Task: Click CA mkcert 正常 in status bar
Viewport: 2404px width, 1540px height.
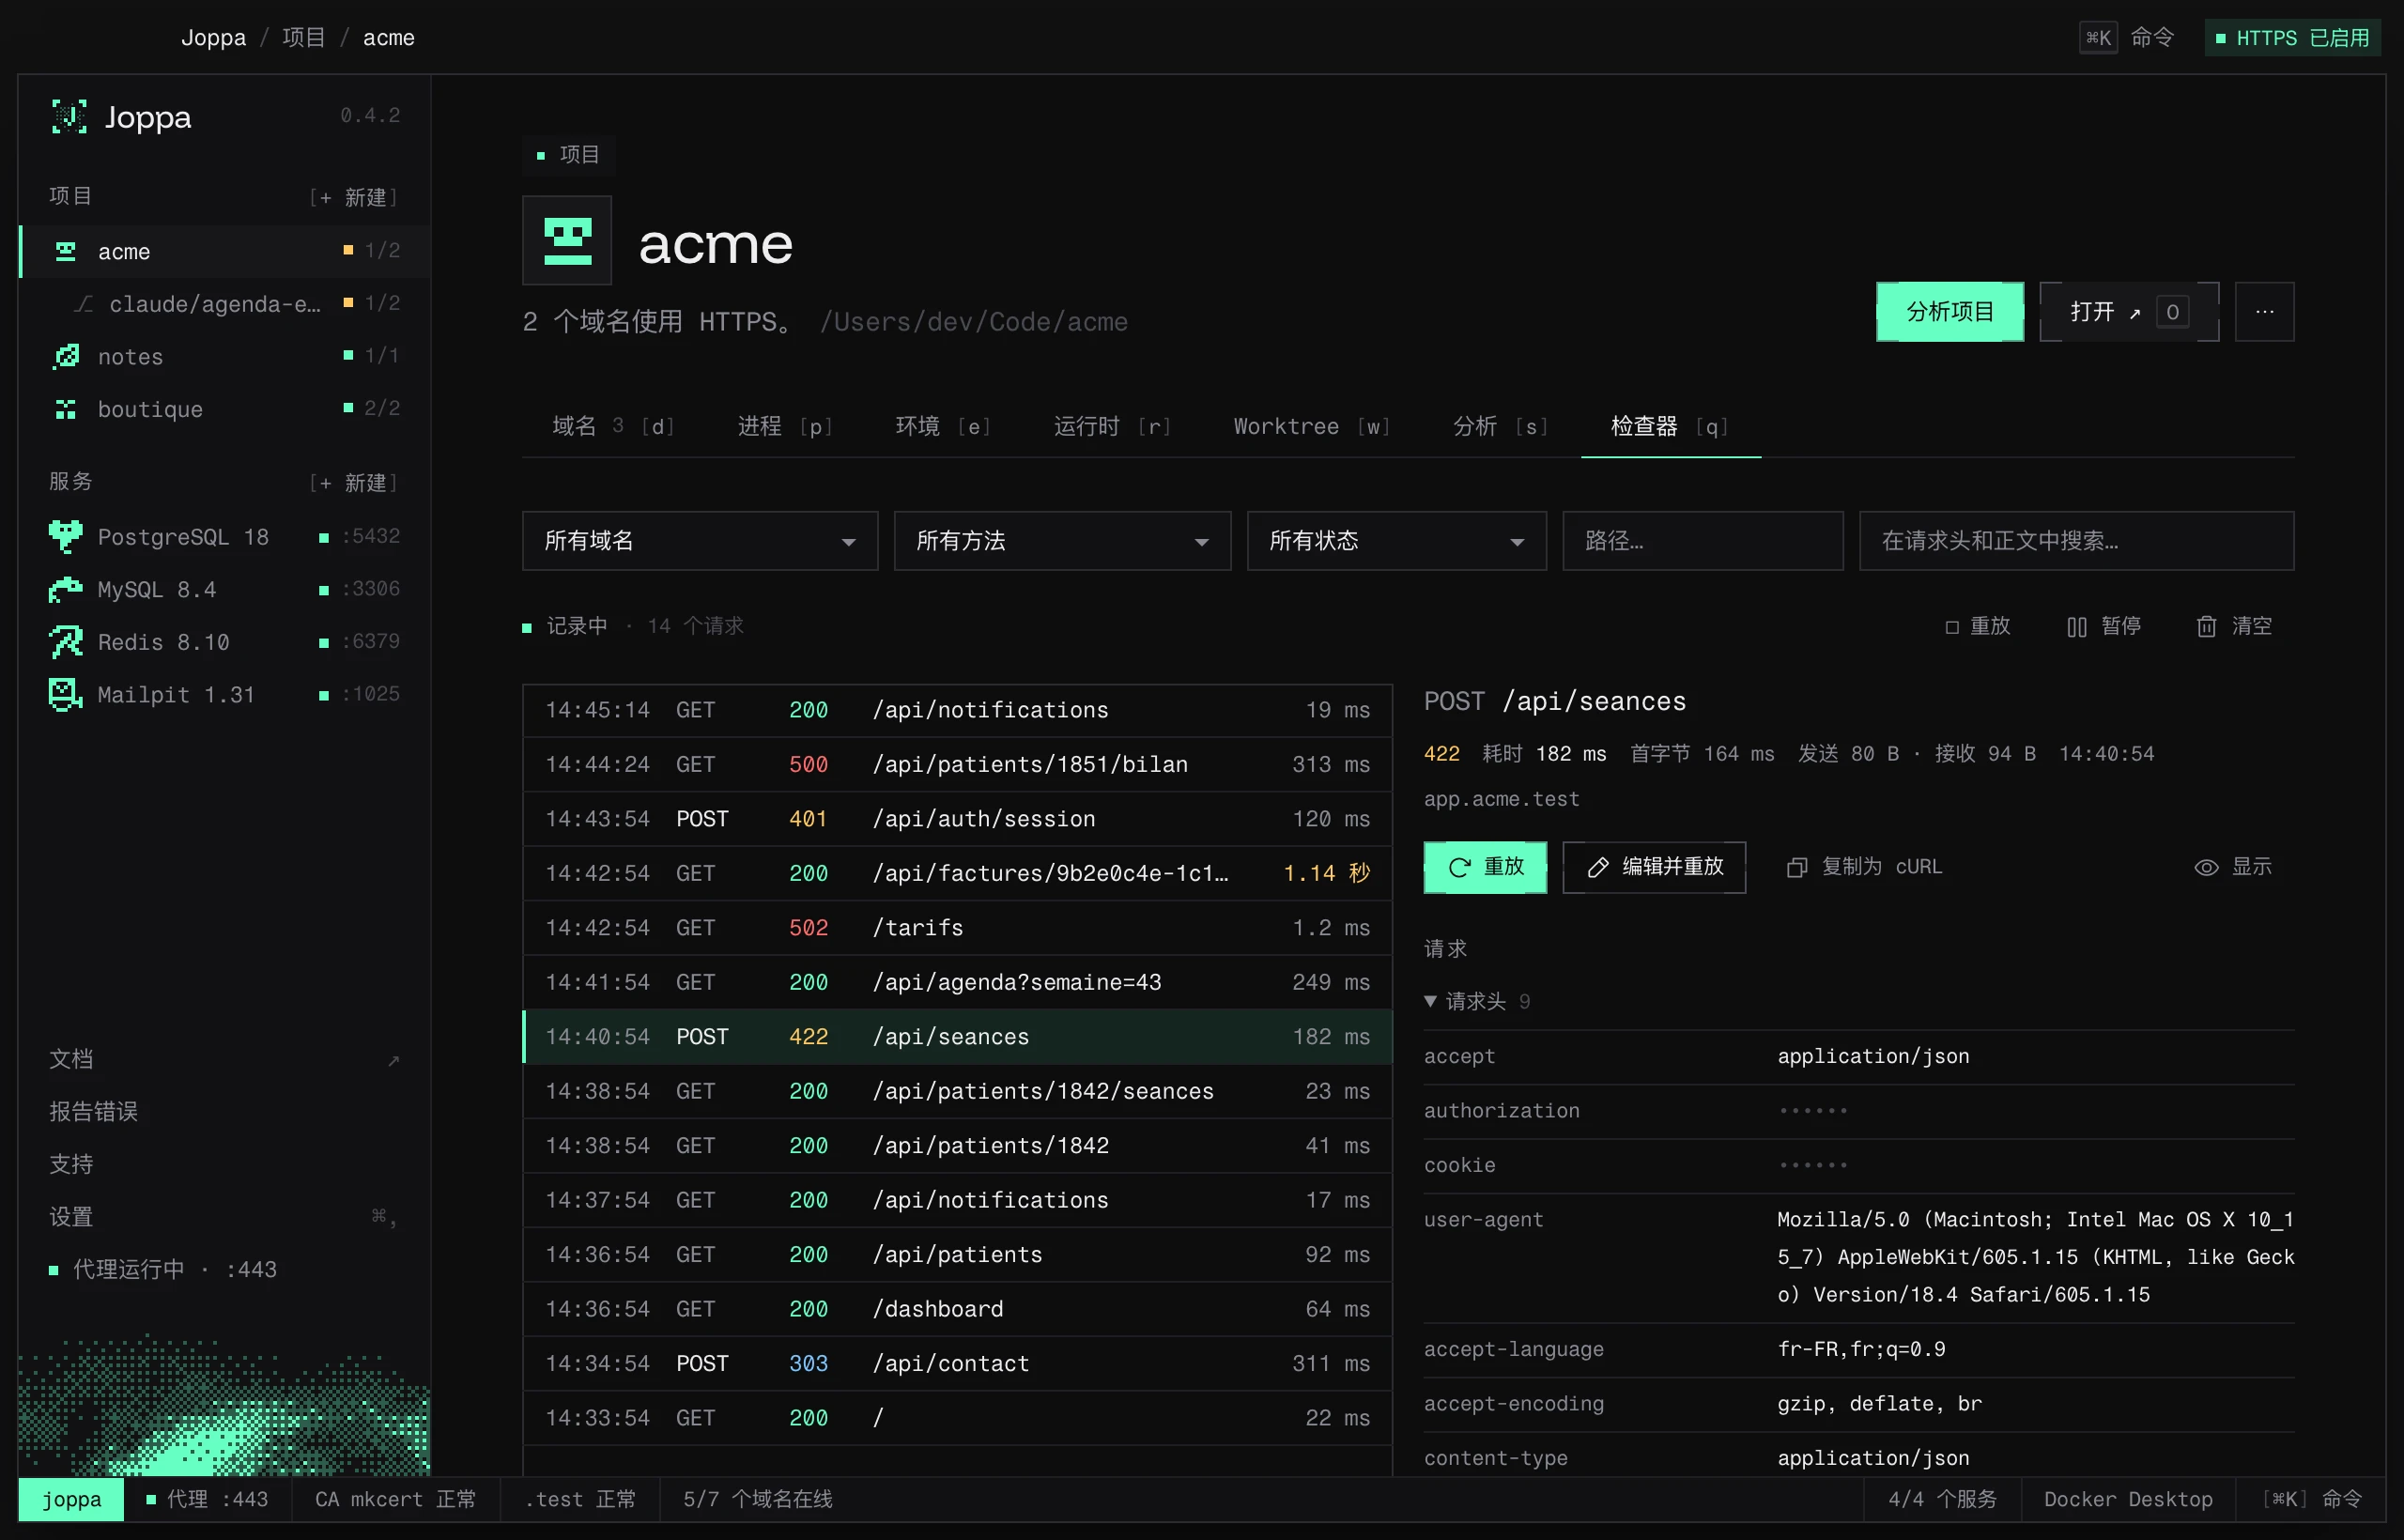Action: 395,1499
